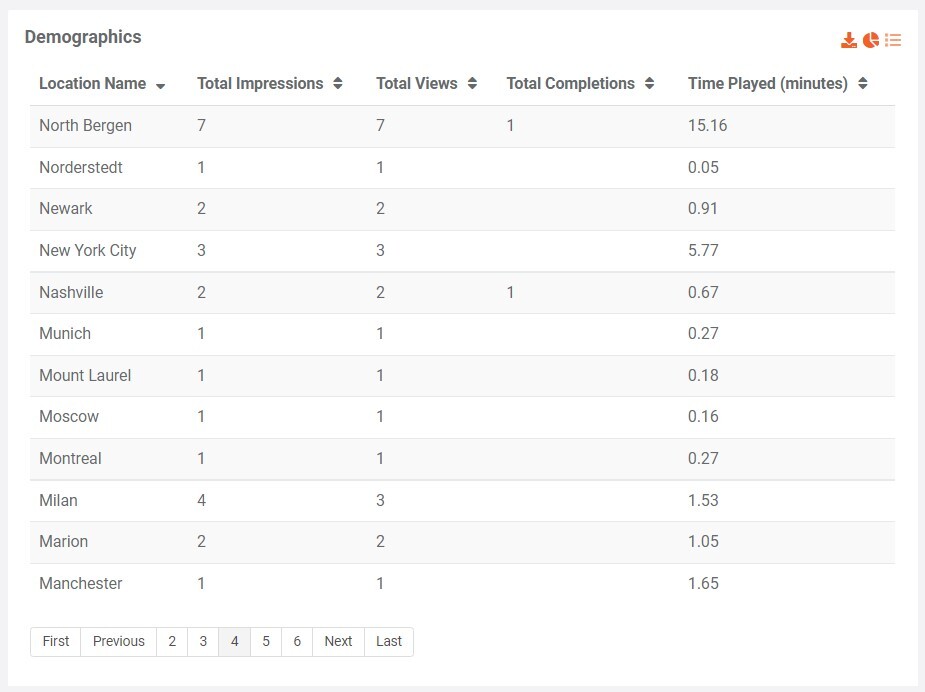Switch to pie chart view
Image resolution: width=925 pixels, height=692 pixels.
coord(871,40)
